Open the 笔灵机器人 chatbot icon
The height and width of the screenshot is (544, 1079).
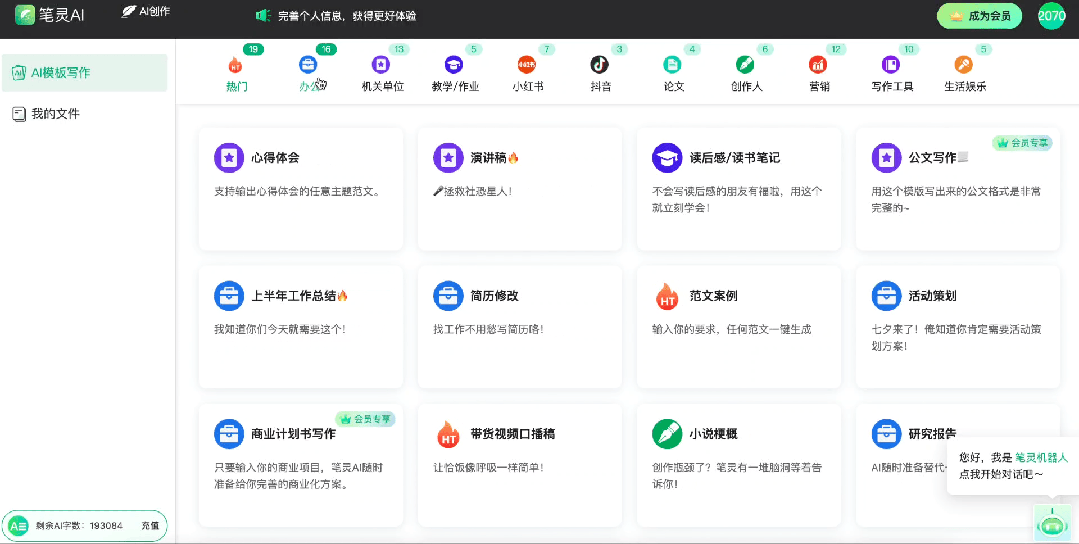coord(1051,523)
